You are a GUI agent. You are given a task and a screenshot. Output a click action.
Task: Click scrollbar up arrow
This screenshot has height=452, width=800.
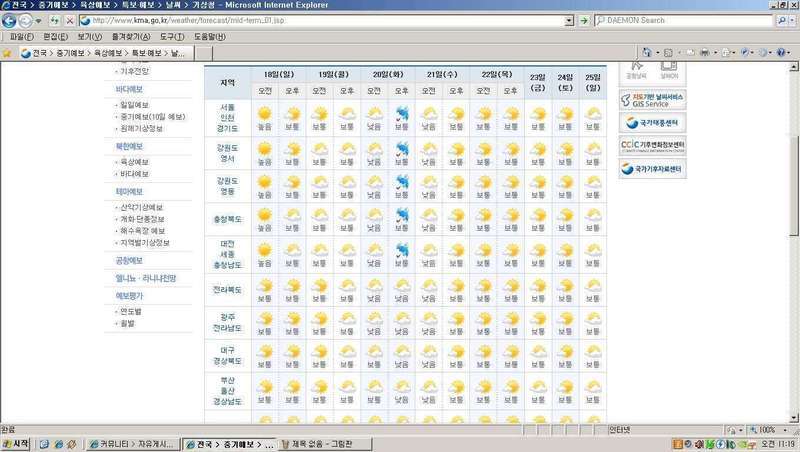(794, 67)
